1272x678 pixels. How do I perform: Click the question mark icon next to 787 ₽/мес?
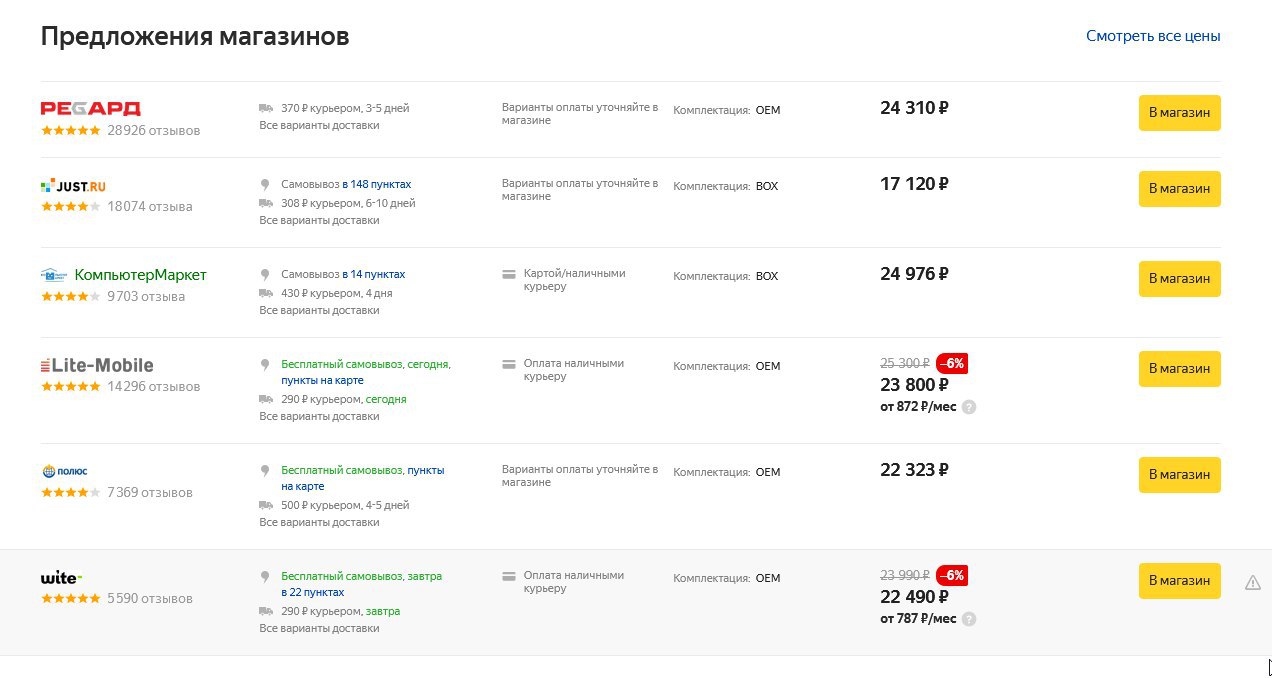coord(968,619)
